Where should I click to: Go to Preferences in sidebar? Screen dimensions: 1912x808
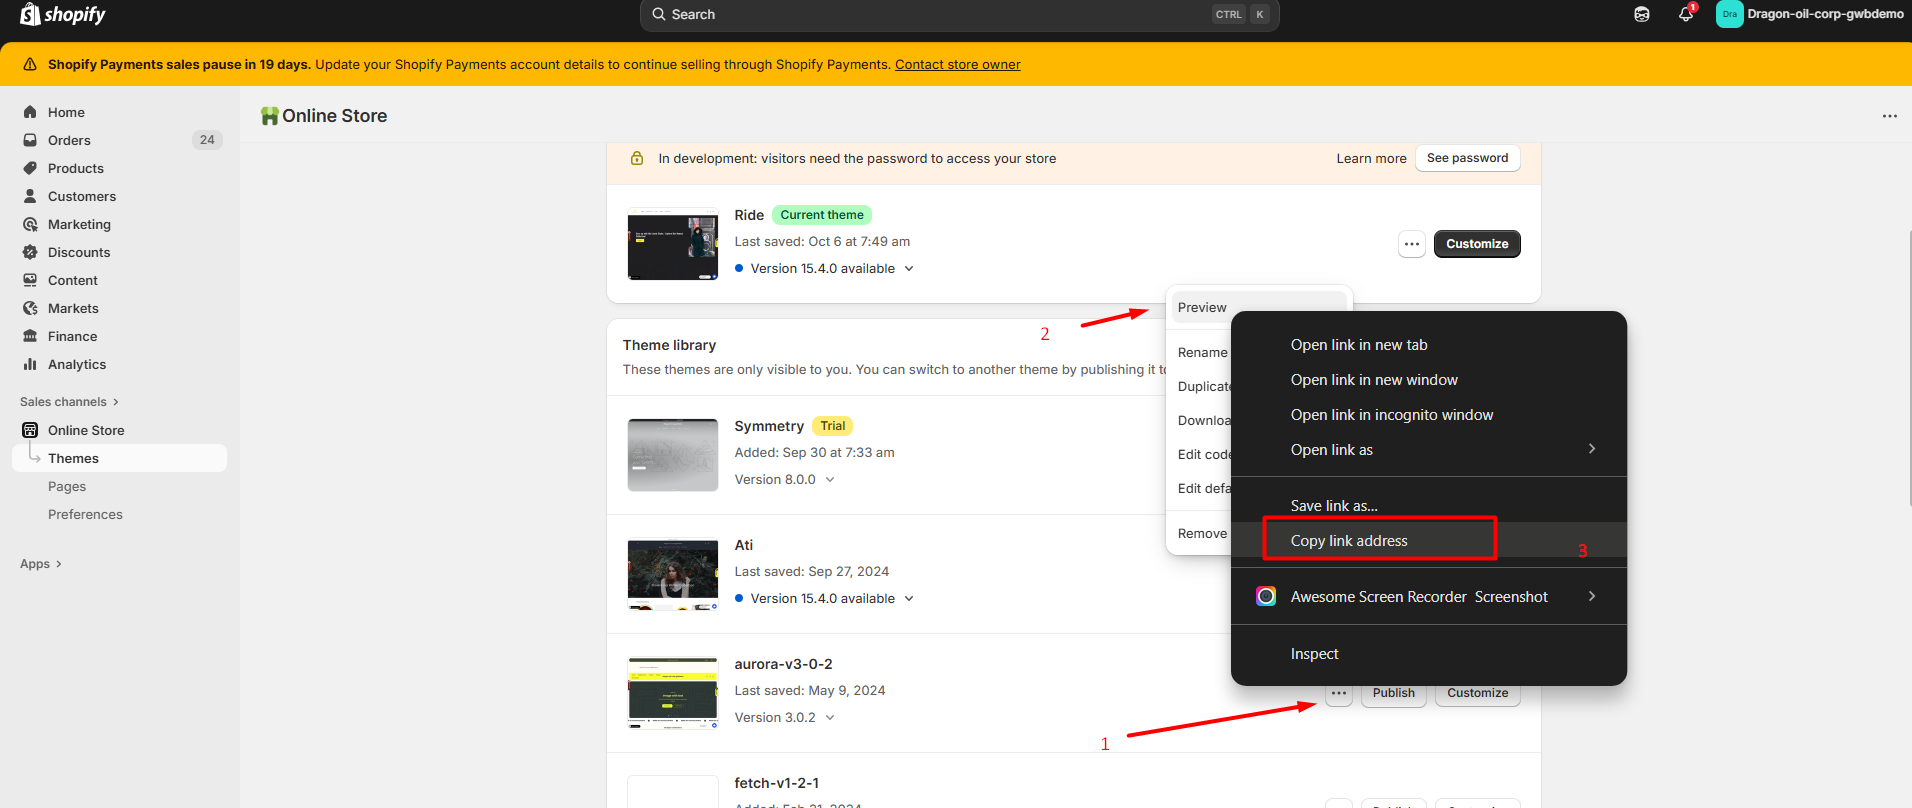coord(85,515)
